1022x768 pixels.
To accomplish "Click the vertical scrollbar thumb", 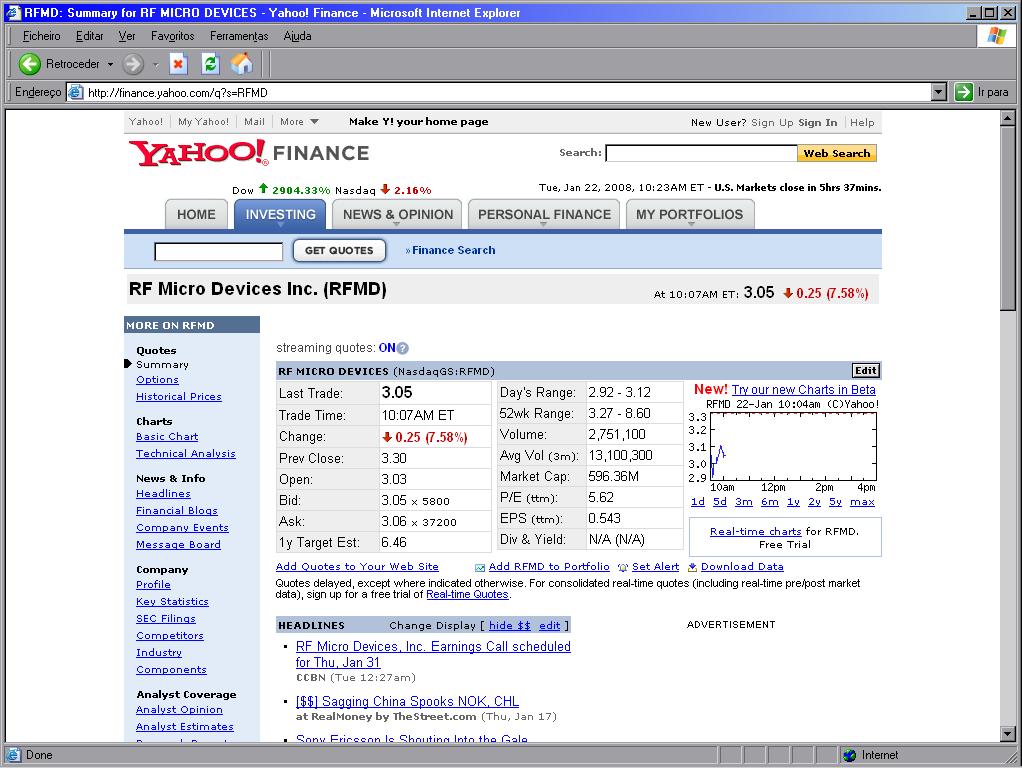I will tap(1008, 218).
